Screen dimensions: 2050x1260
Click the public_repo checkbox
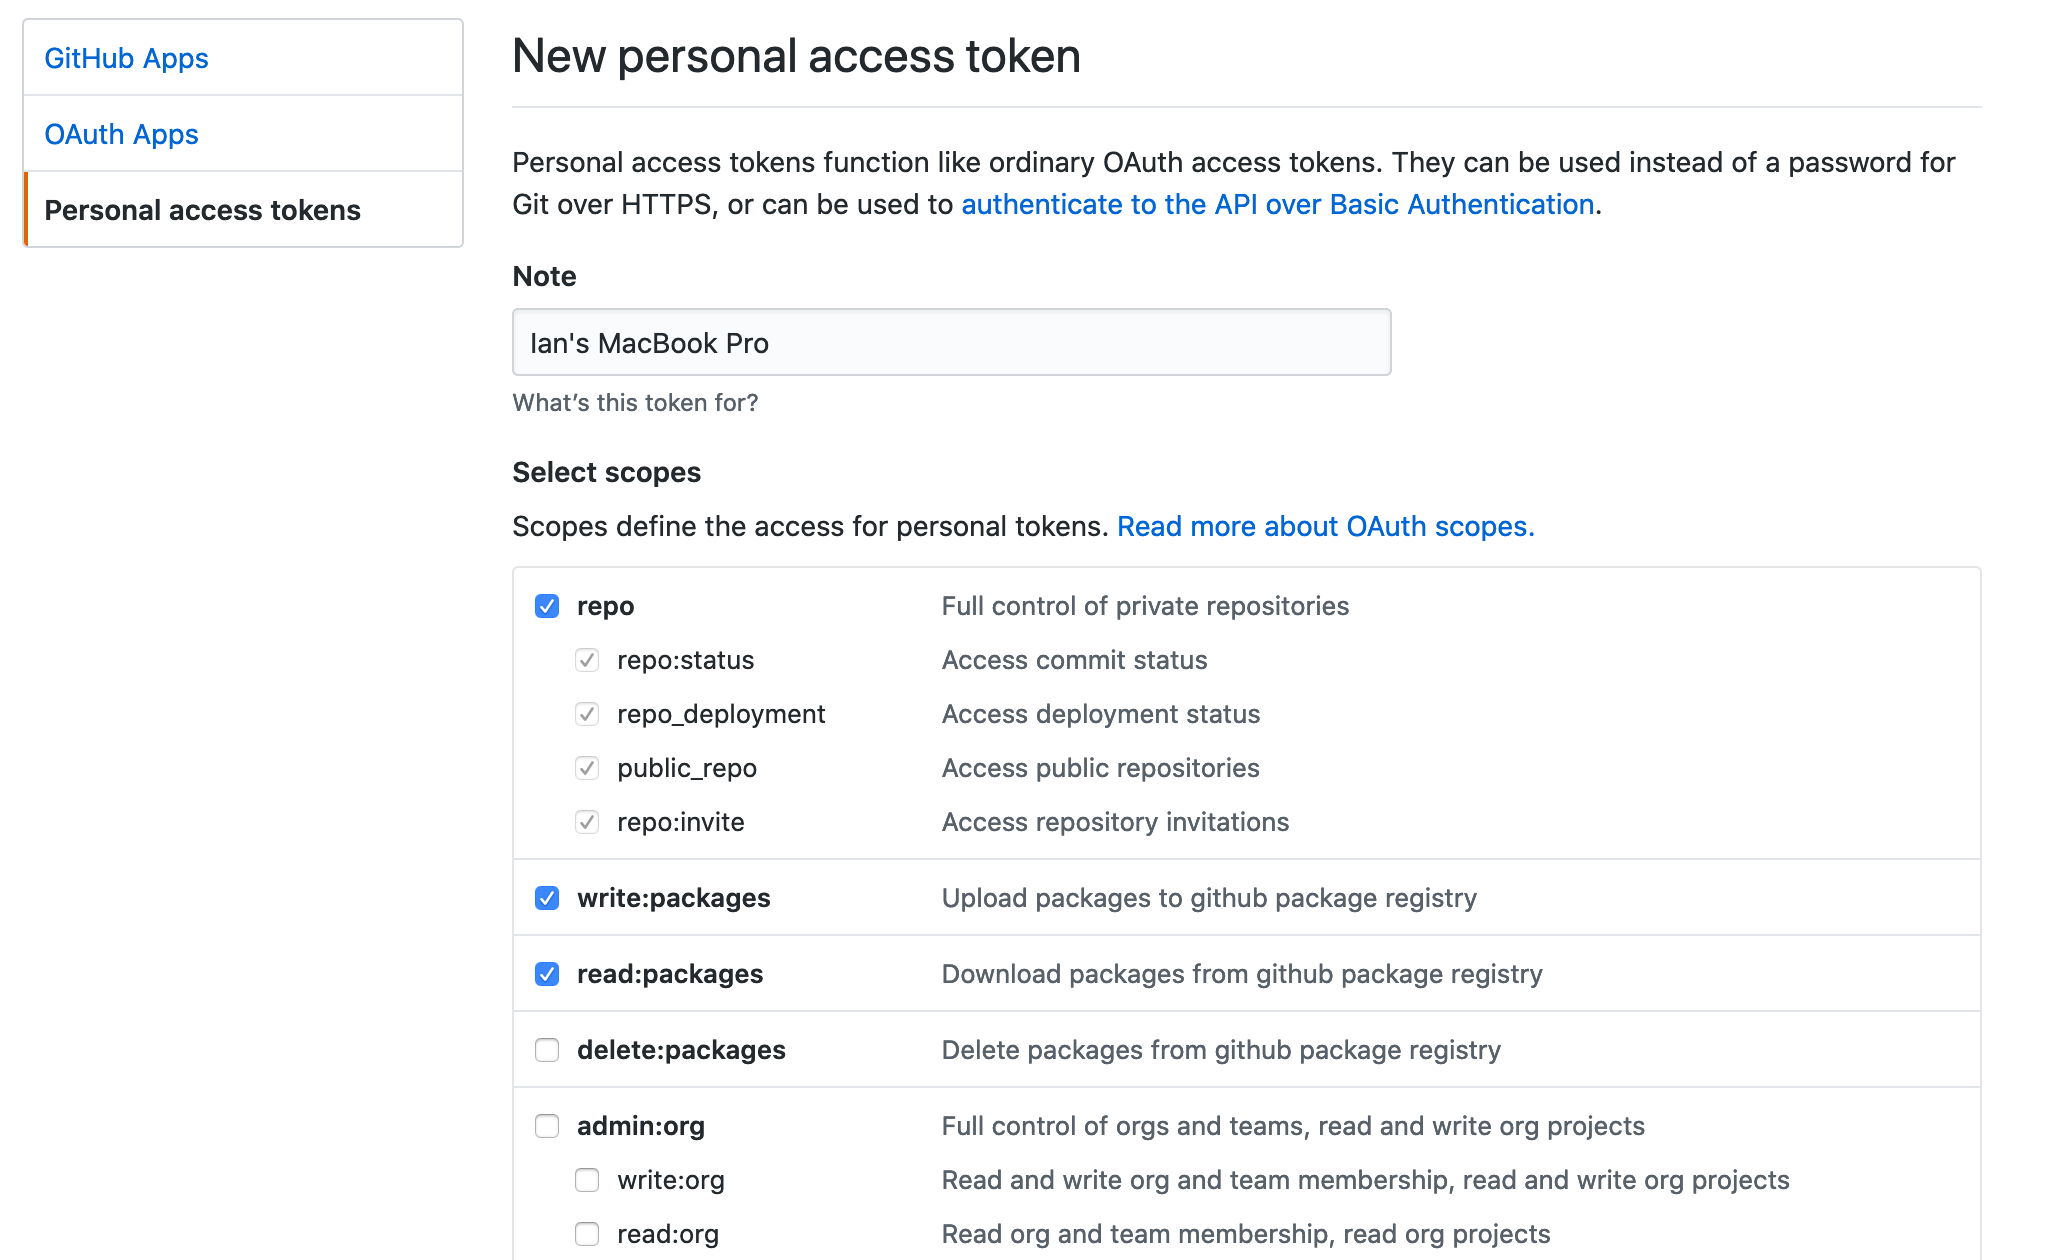[x=587, y=768]
